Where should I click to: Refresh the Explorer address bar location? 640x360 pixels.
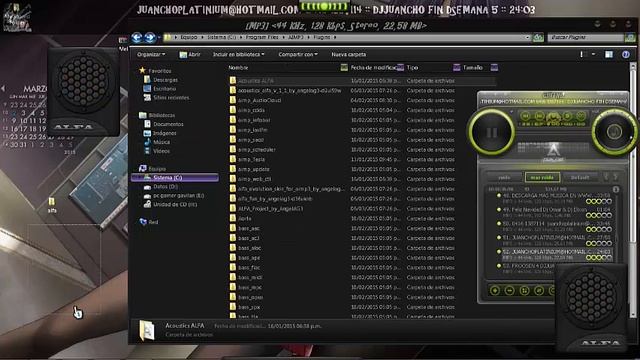(x=538, y=38)
